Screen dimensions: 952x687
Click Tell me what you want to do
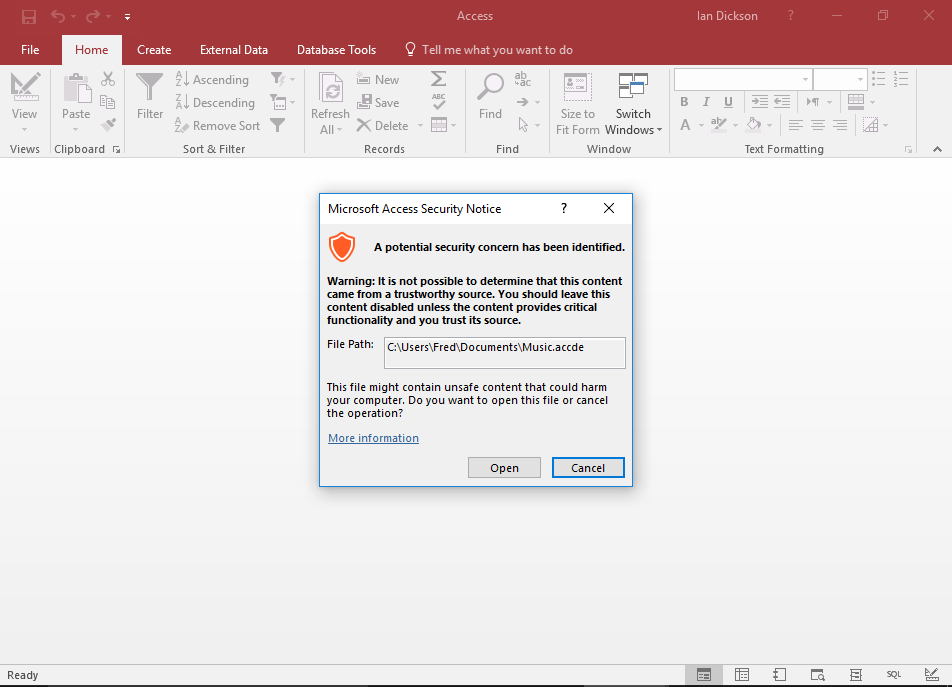[x=489, y=50]
